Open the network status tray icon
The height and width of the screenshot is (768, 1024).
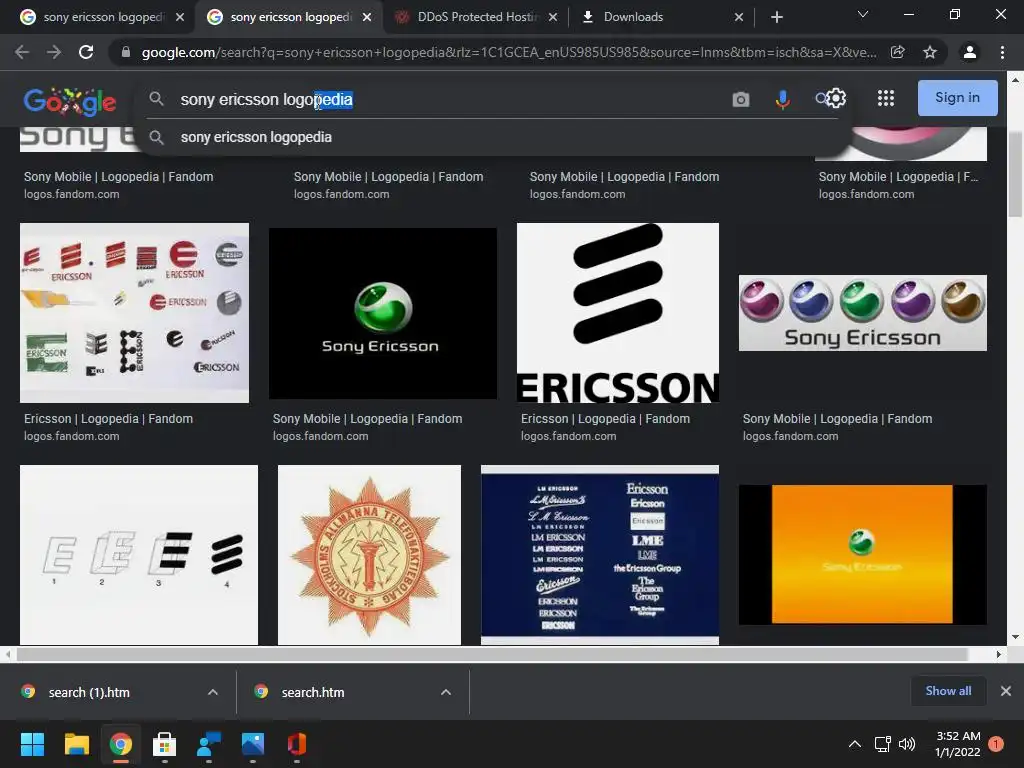pos(882,744)
